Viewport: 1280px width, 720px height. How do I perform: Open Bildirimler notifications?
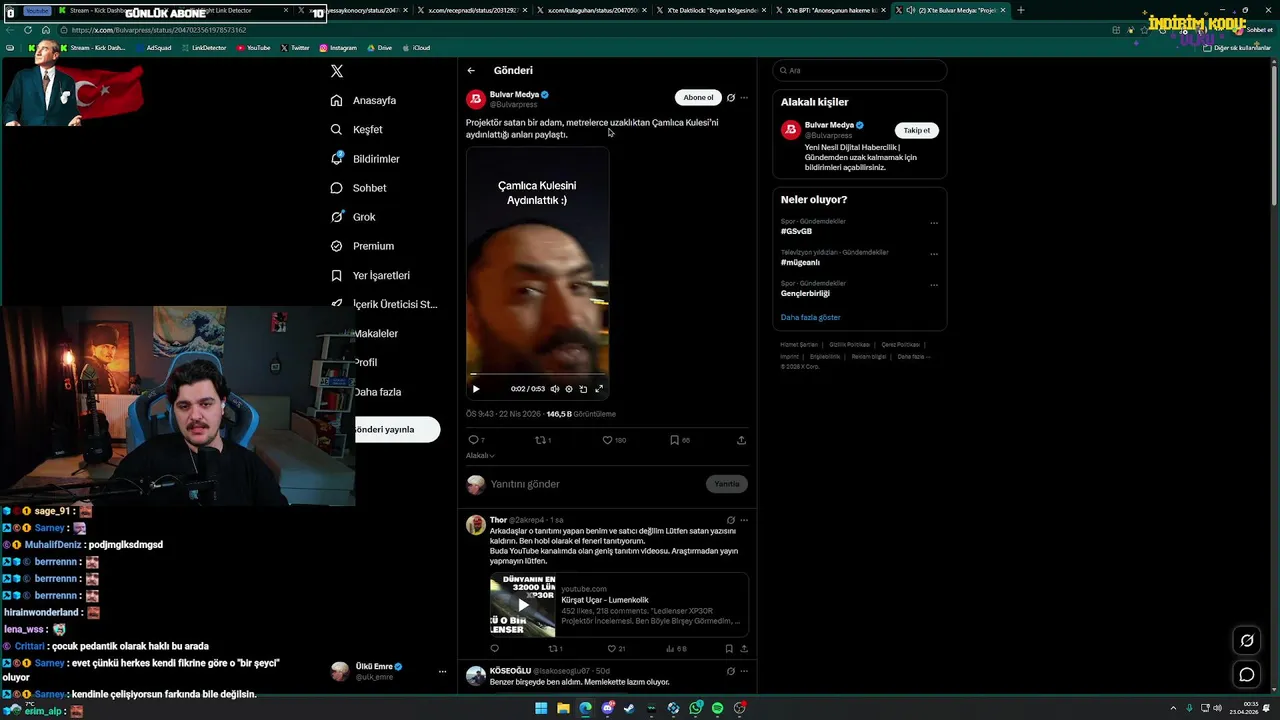pos(365,159)
